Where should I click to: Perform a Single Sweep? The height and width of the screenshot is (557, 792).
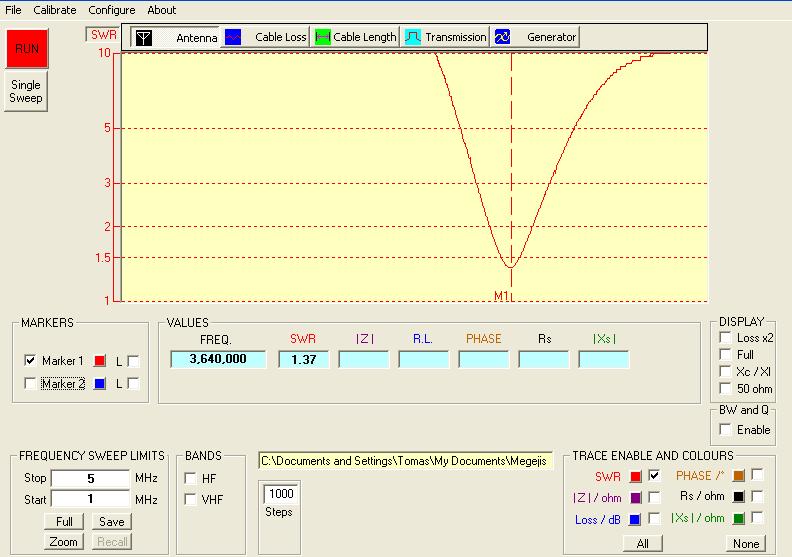[x=26, y=91]
